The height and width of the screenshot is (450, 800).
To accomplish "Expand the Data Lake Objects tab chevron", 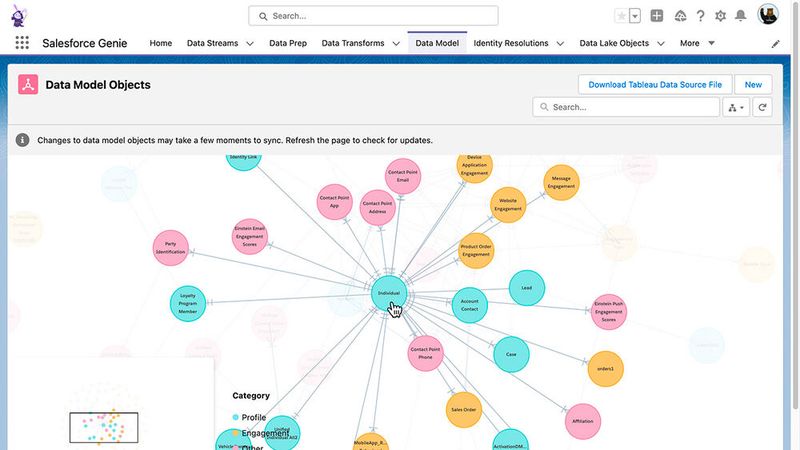I will click(661, 44).
